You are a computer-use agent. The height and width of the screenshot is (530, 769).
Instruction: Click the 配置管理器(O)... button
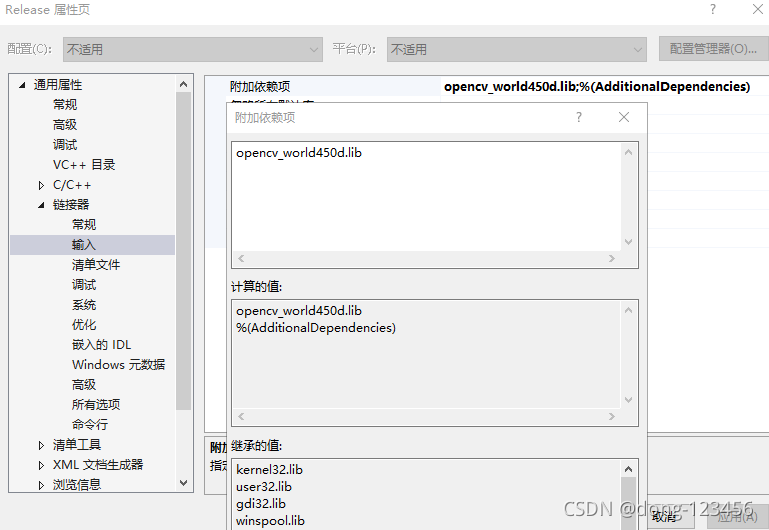(x=713, y=49)
